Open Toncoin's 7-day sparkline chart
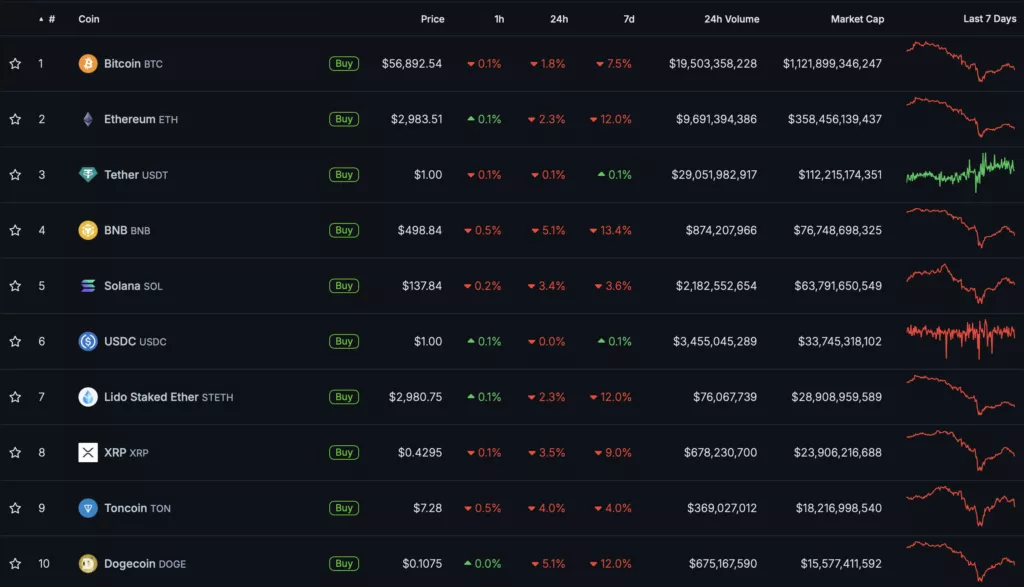 point(960,506)
